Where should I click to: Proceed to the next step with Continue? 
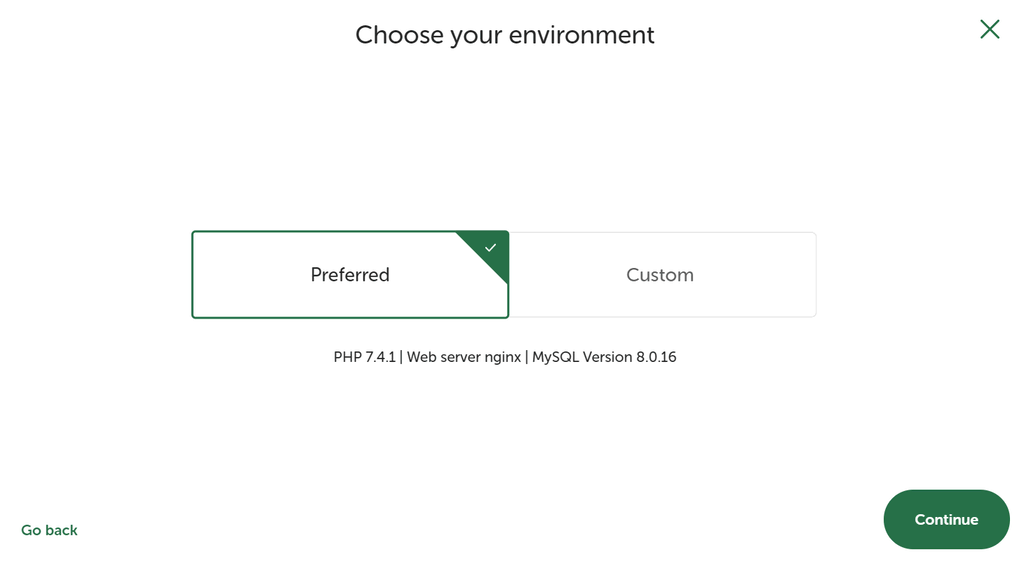tap(946, 520)
